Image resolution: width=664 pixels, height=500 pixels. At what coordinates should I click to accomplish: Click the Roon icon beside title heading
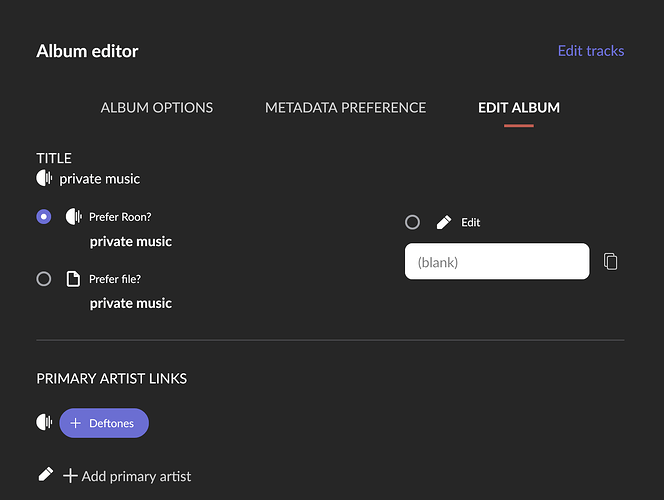(44, 178)
